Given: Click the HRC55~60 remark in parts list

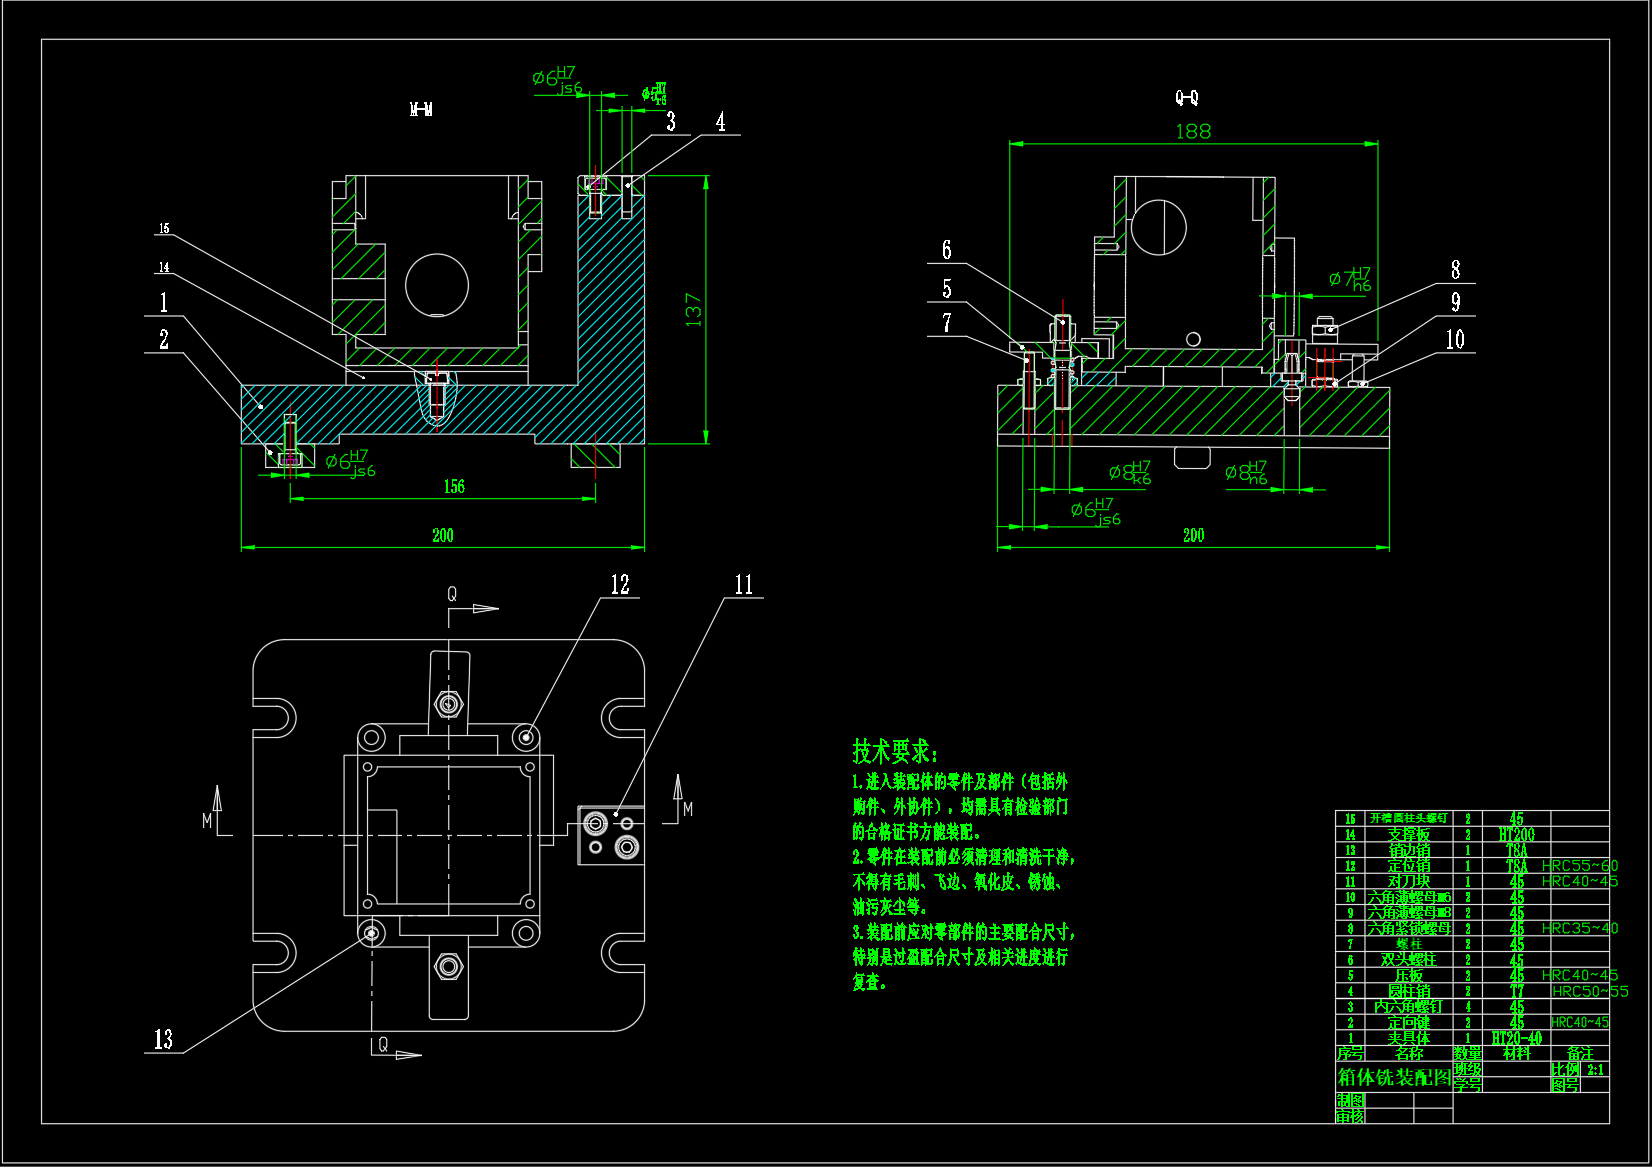Looking at the screenshot, I should click(1579, 866).
